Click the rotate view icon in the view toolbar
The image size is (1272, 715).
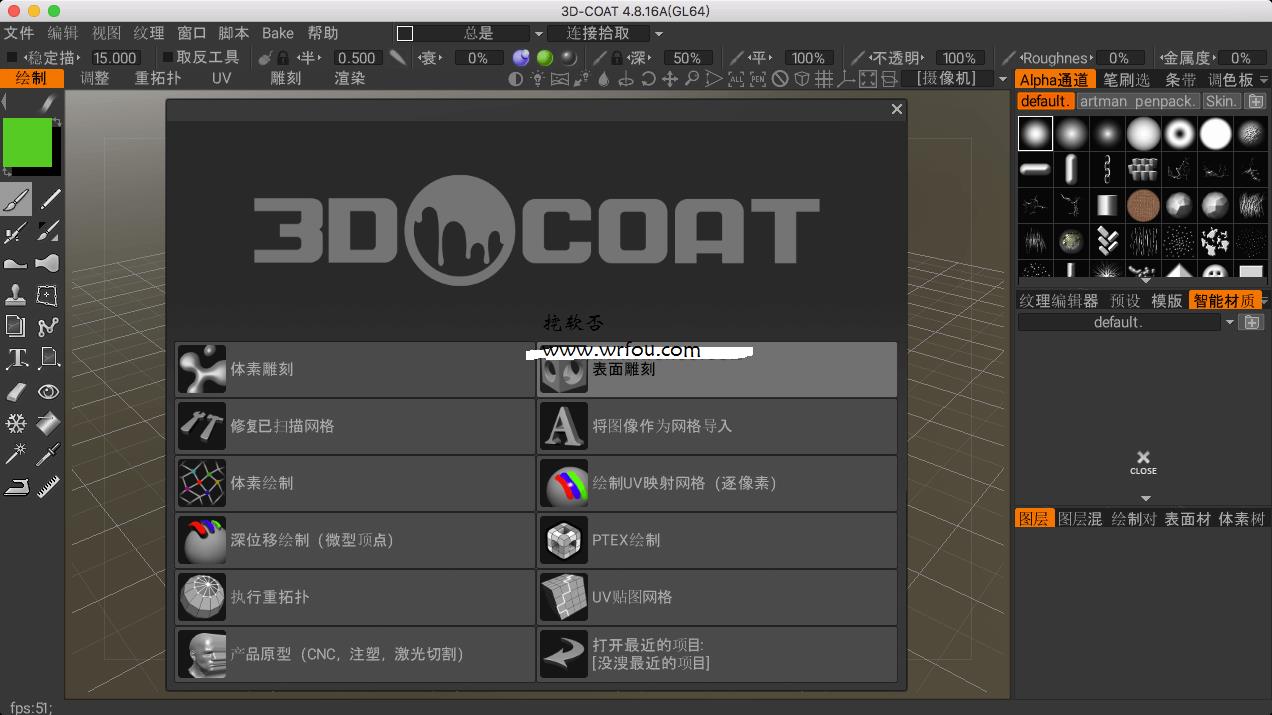click(x=648, y=78)
